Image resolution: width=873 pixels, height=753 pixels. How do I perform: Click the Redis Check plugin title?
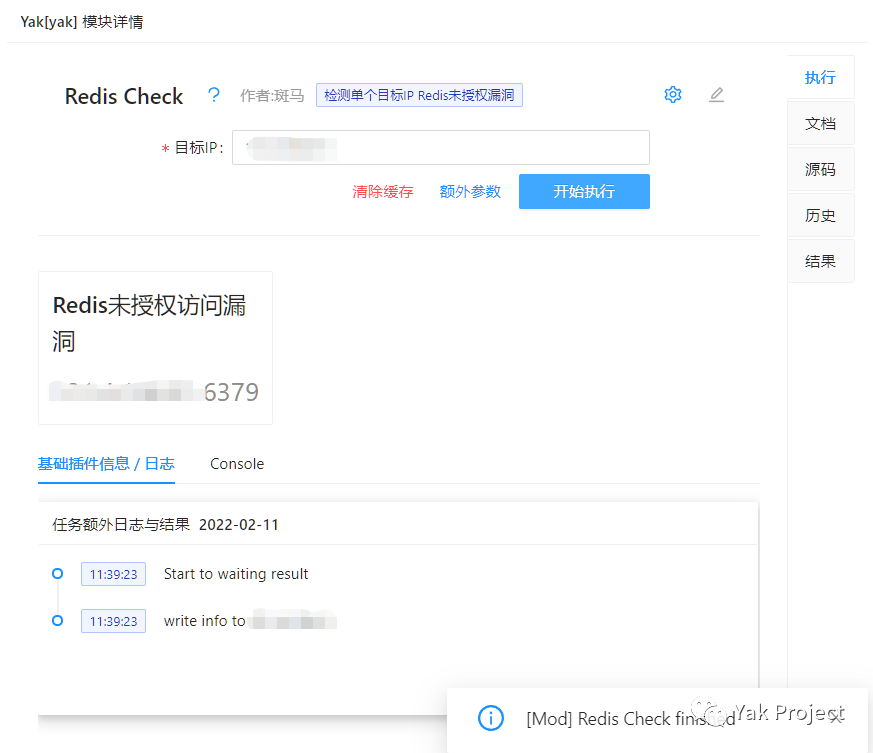(x=124, y=96)
